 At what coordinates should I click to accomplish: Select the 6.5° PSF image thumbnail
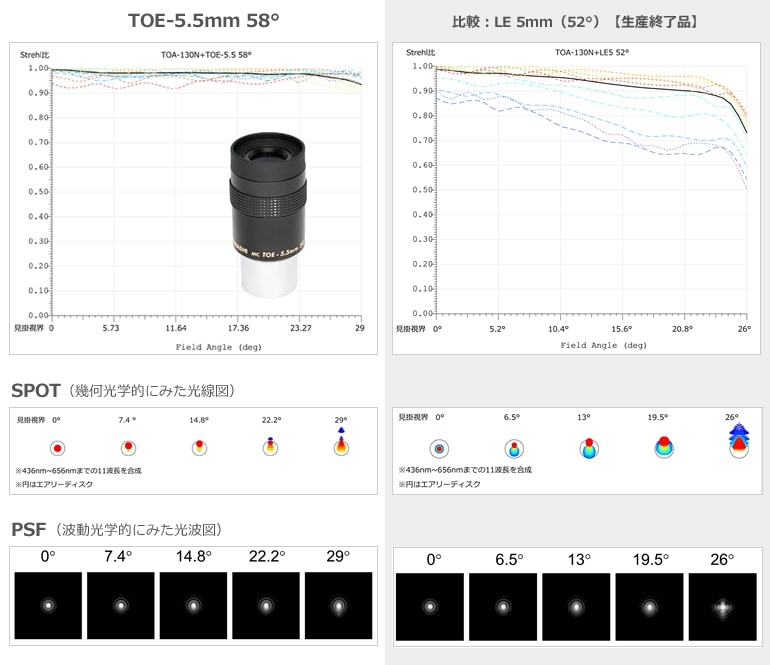coord(503,607)
